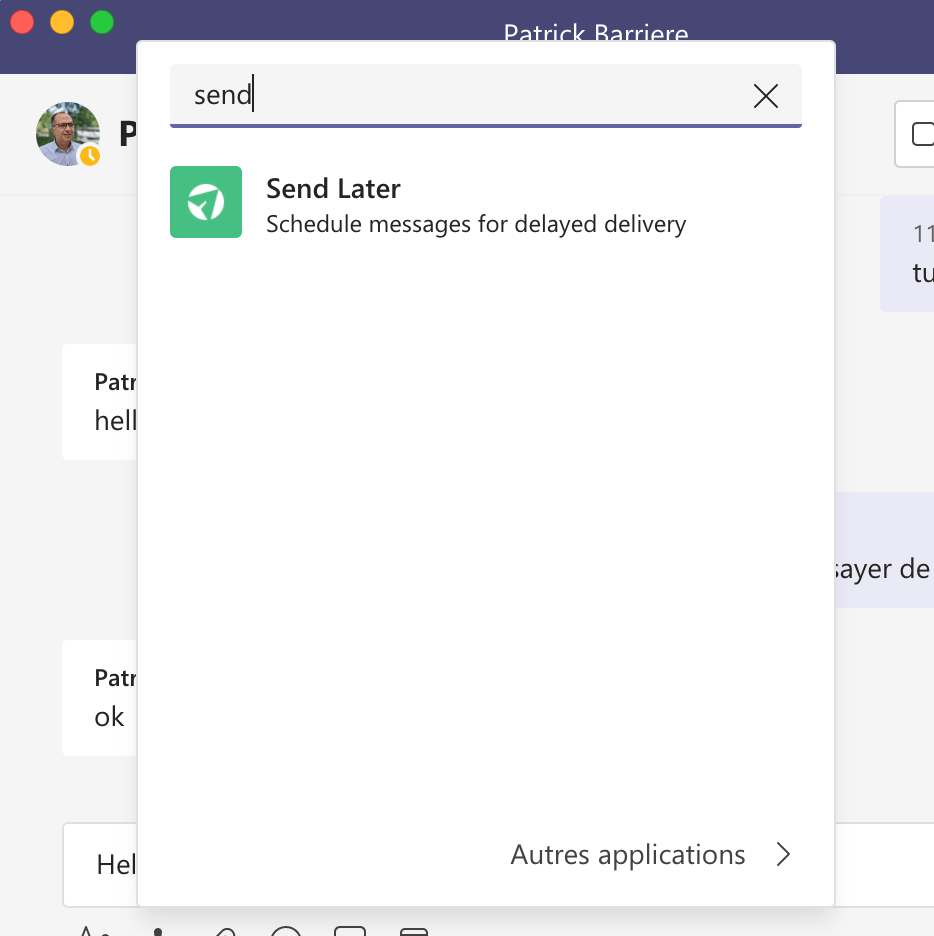The width and height of the screenshot is (934, 936).
Task: Expand the chevron beside Autres applications
Action: 784,855
